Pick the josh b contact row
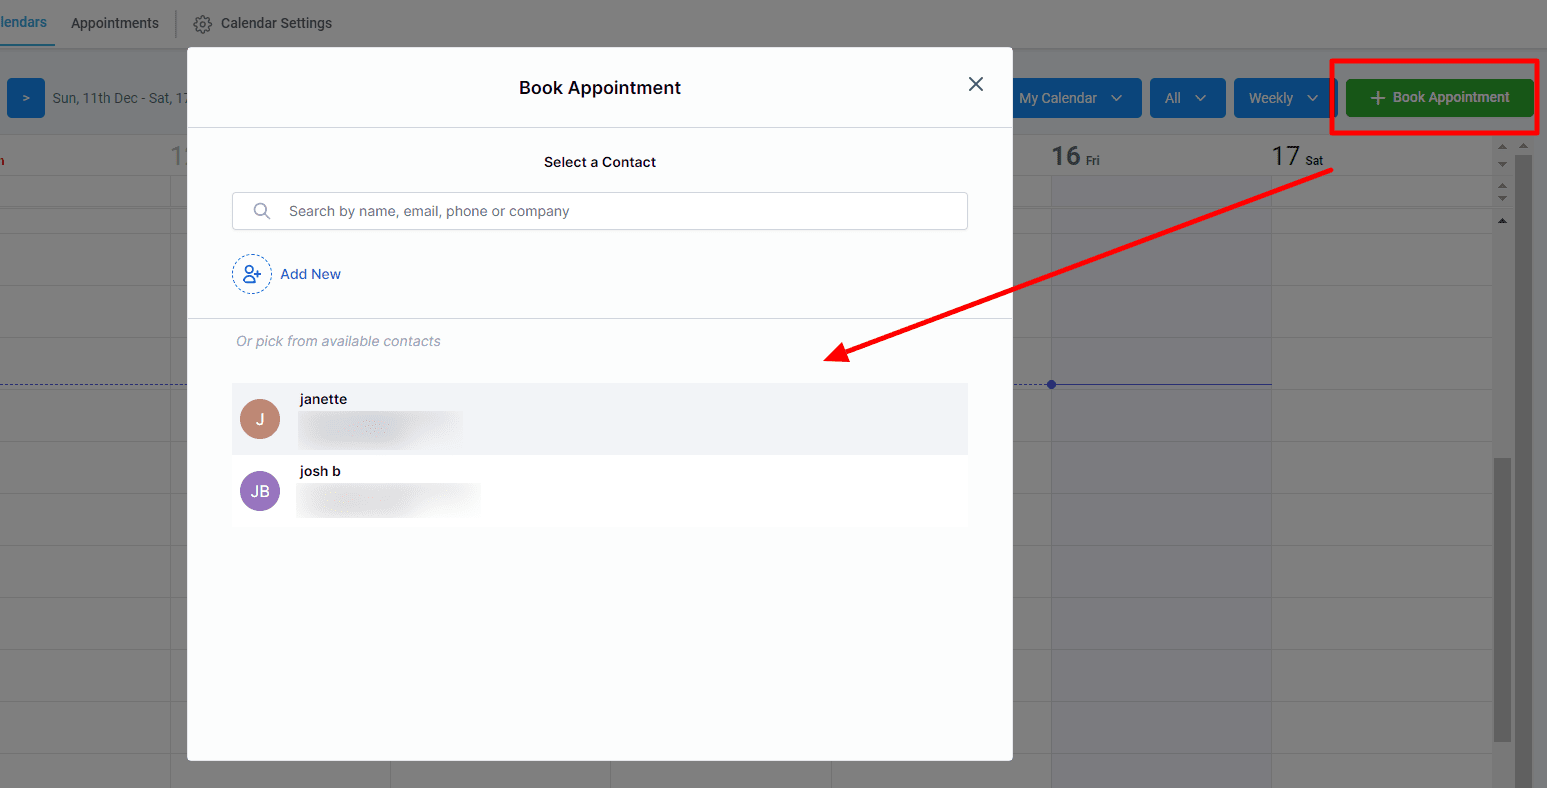Screen dimensions: 1547x788 coord(600,491)
